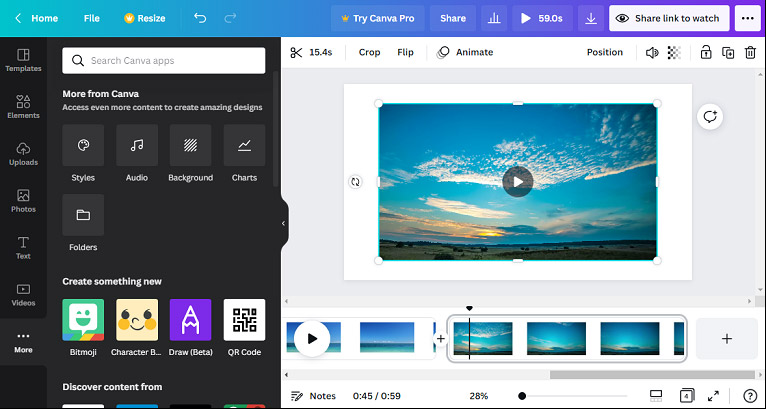This screenshot has height=409, width=766.
Task: Click the 28% zoom level
Action: click(479, 396)
